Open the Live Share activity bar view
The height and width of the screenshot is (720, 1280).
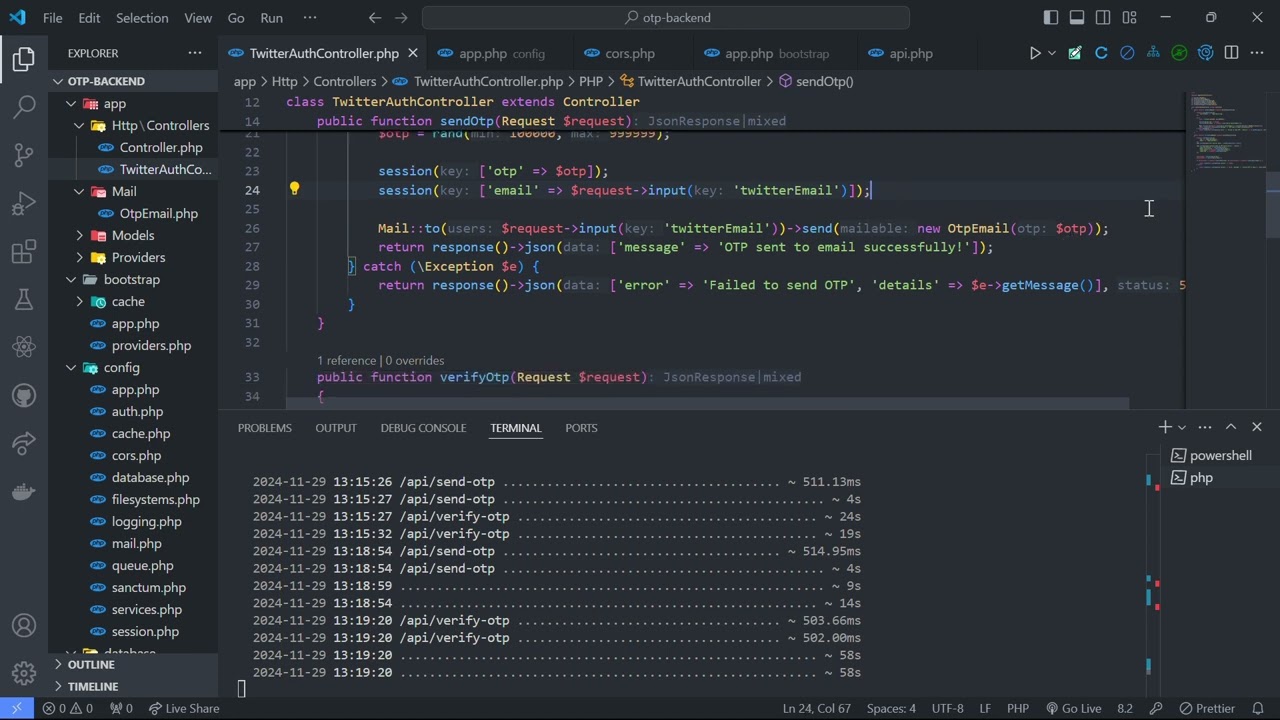pos(24,444)
